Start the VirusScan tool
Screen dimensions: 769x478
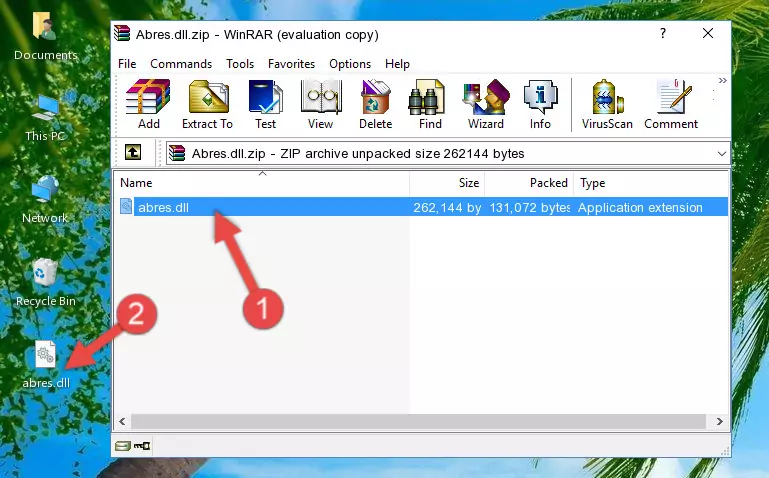pos(607,104)
